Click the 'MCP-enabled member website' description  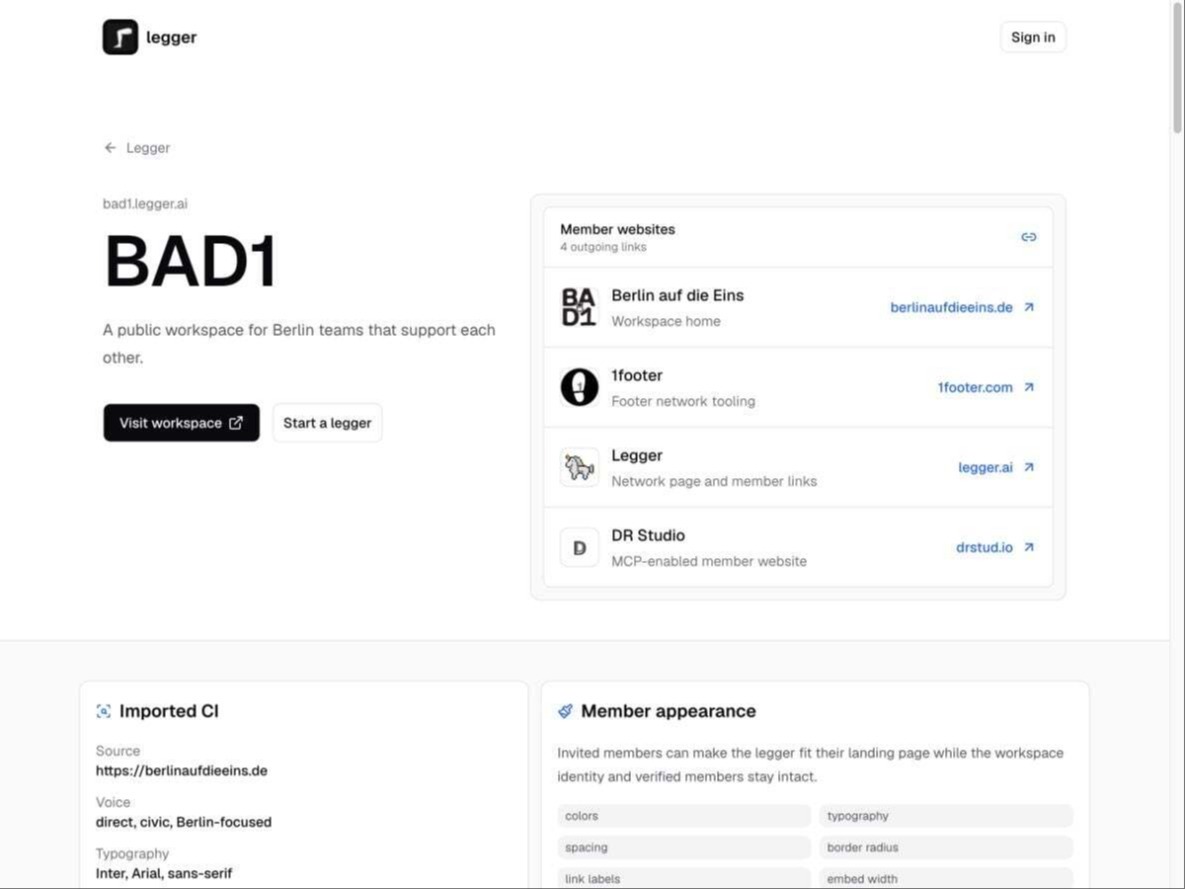click(x=709, y=562)
